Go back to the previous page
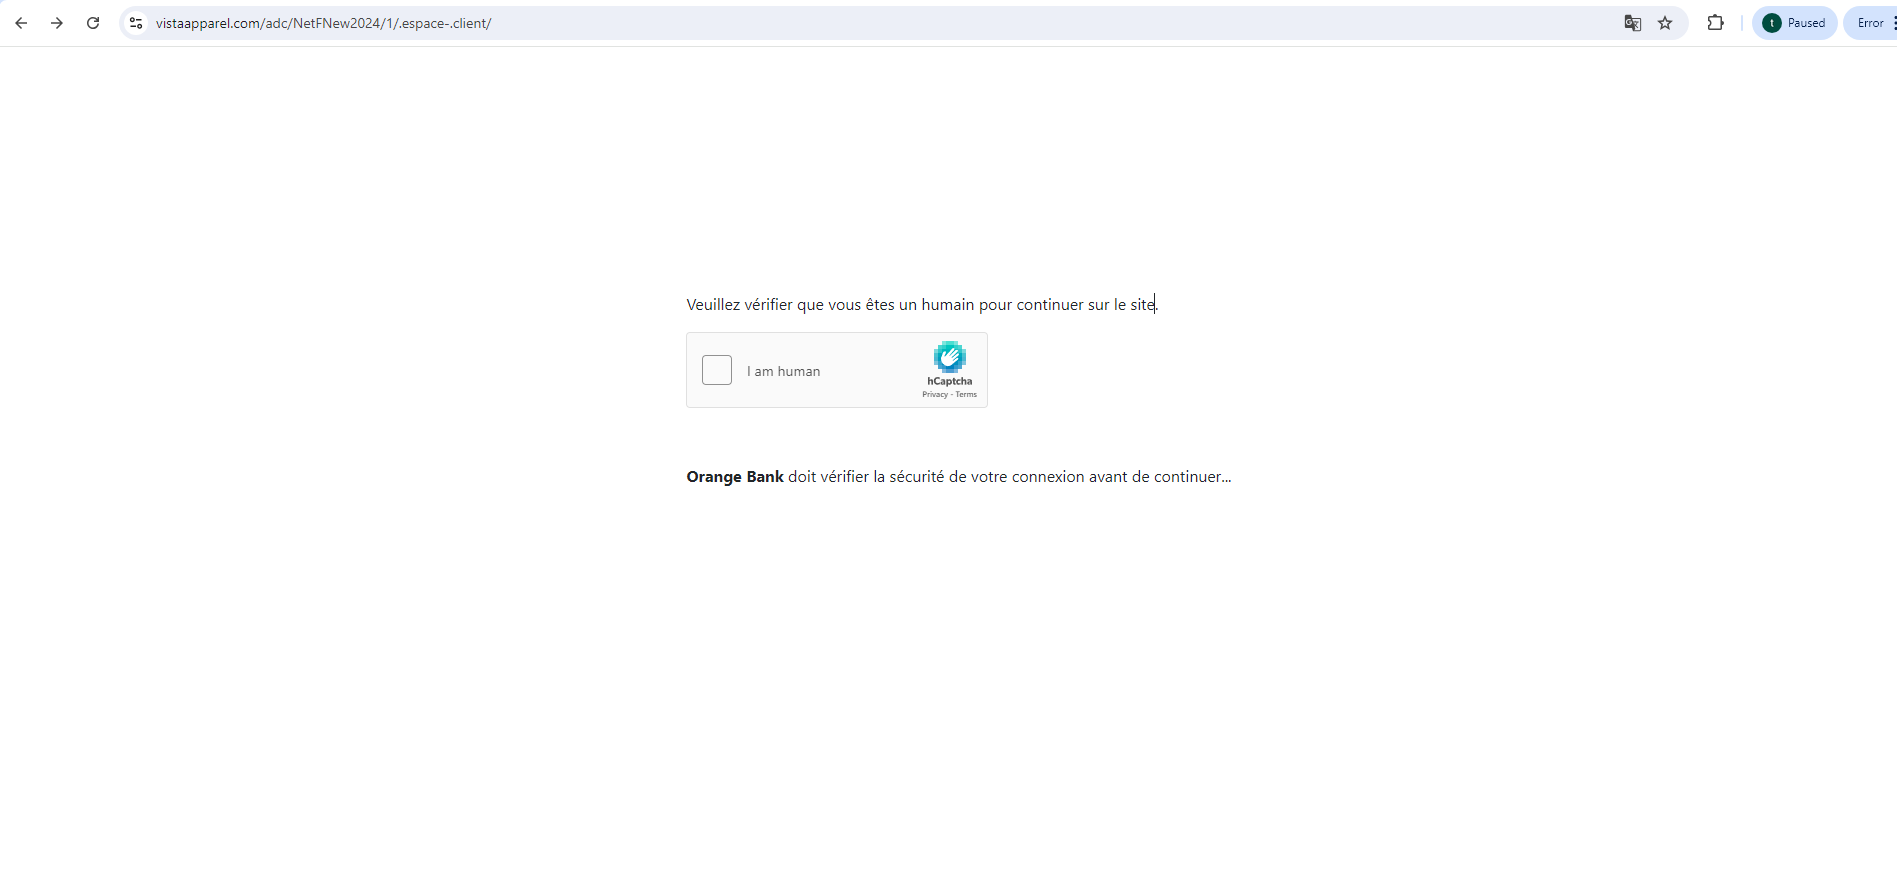This screenshot has height=887, width=1901. click(x=21, y=23)
